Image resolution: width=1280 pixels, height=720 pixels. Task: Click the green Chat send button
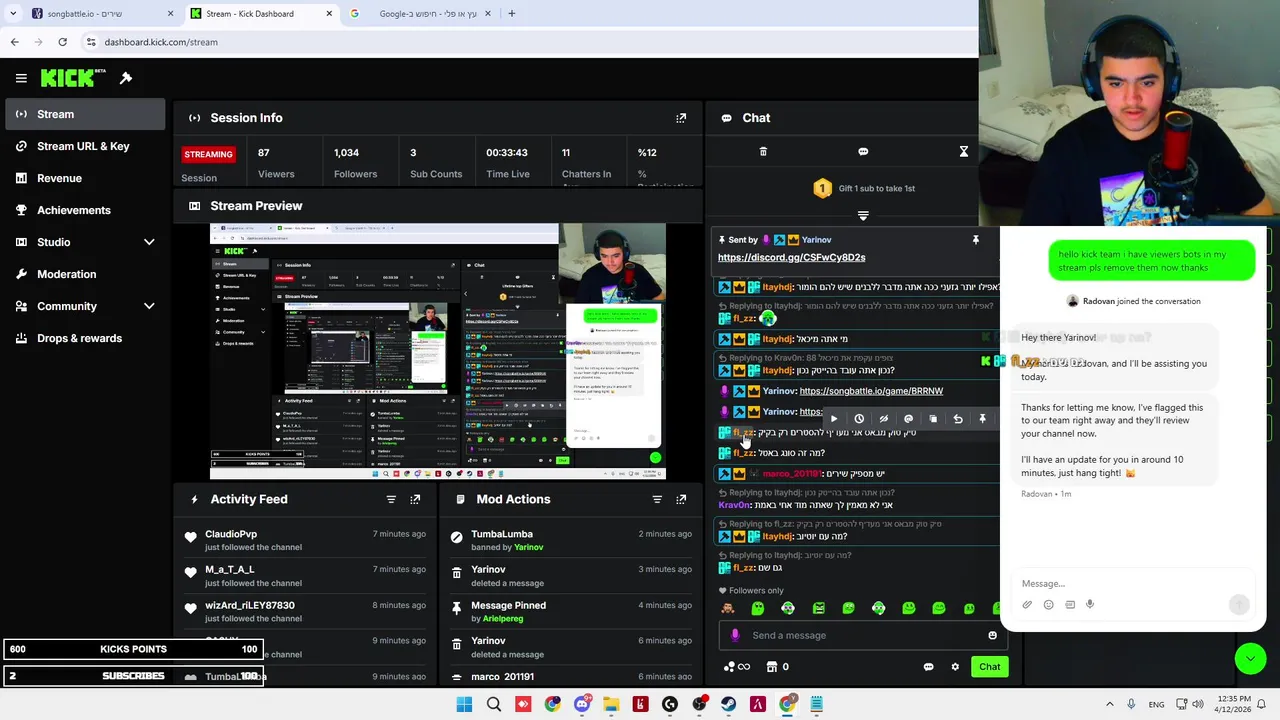coord(989,667)
